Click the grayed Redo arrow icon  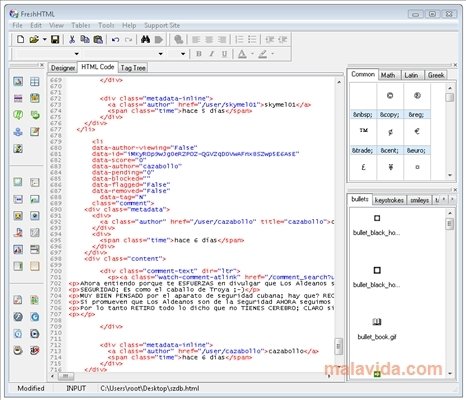128,40
